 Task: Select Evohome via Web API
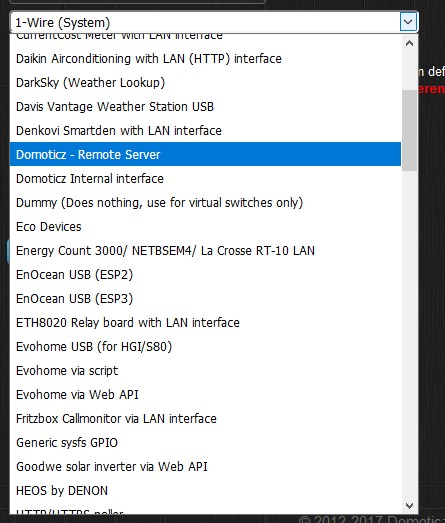[x=205, y=395]
